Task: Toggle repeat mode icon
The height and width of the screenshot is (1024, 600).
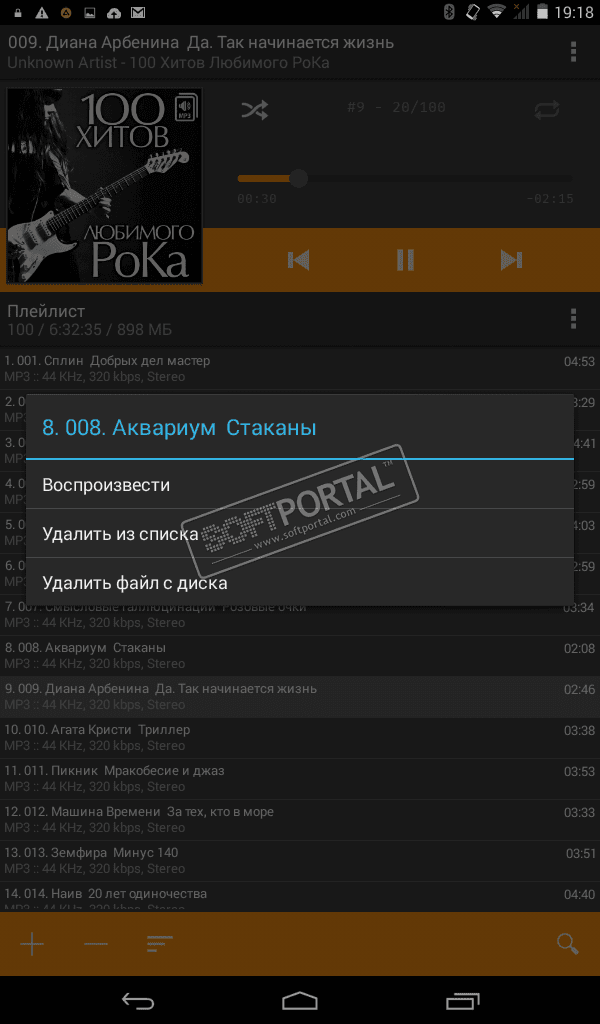Action: (x=546, y=110)
